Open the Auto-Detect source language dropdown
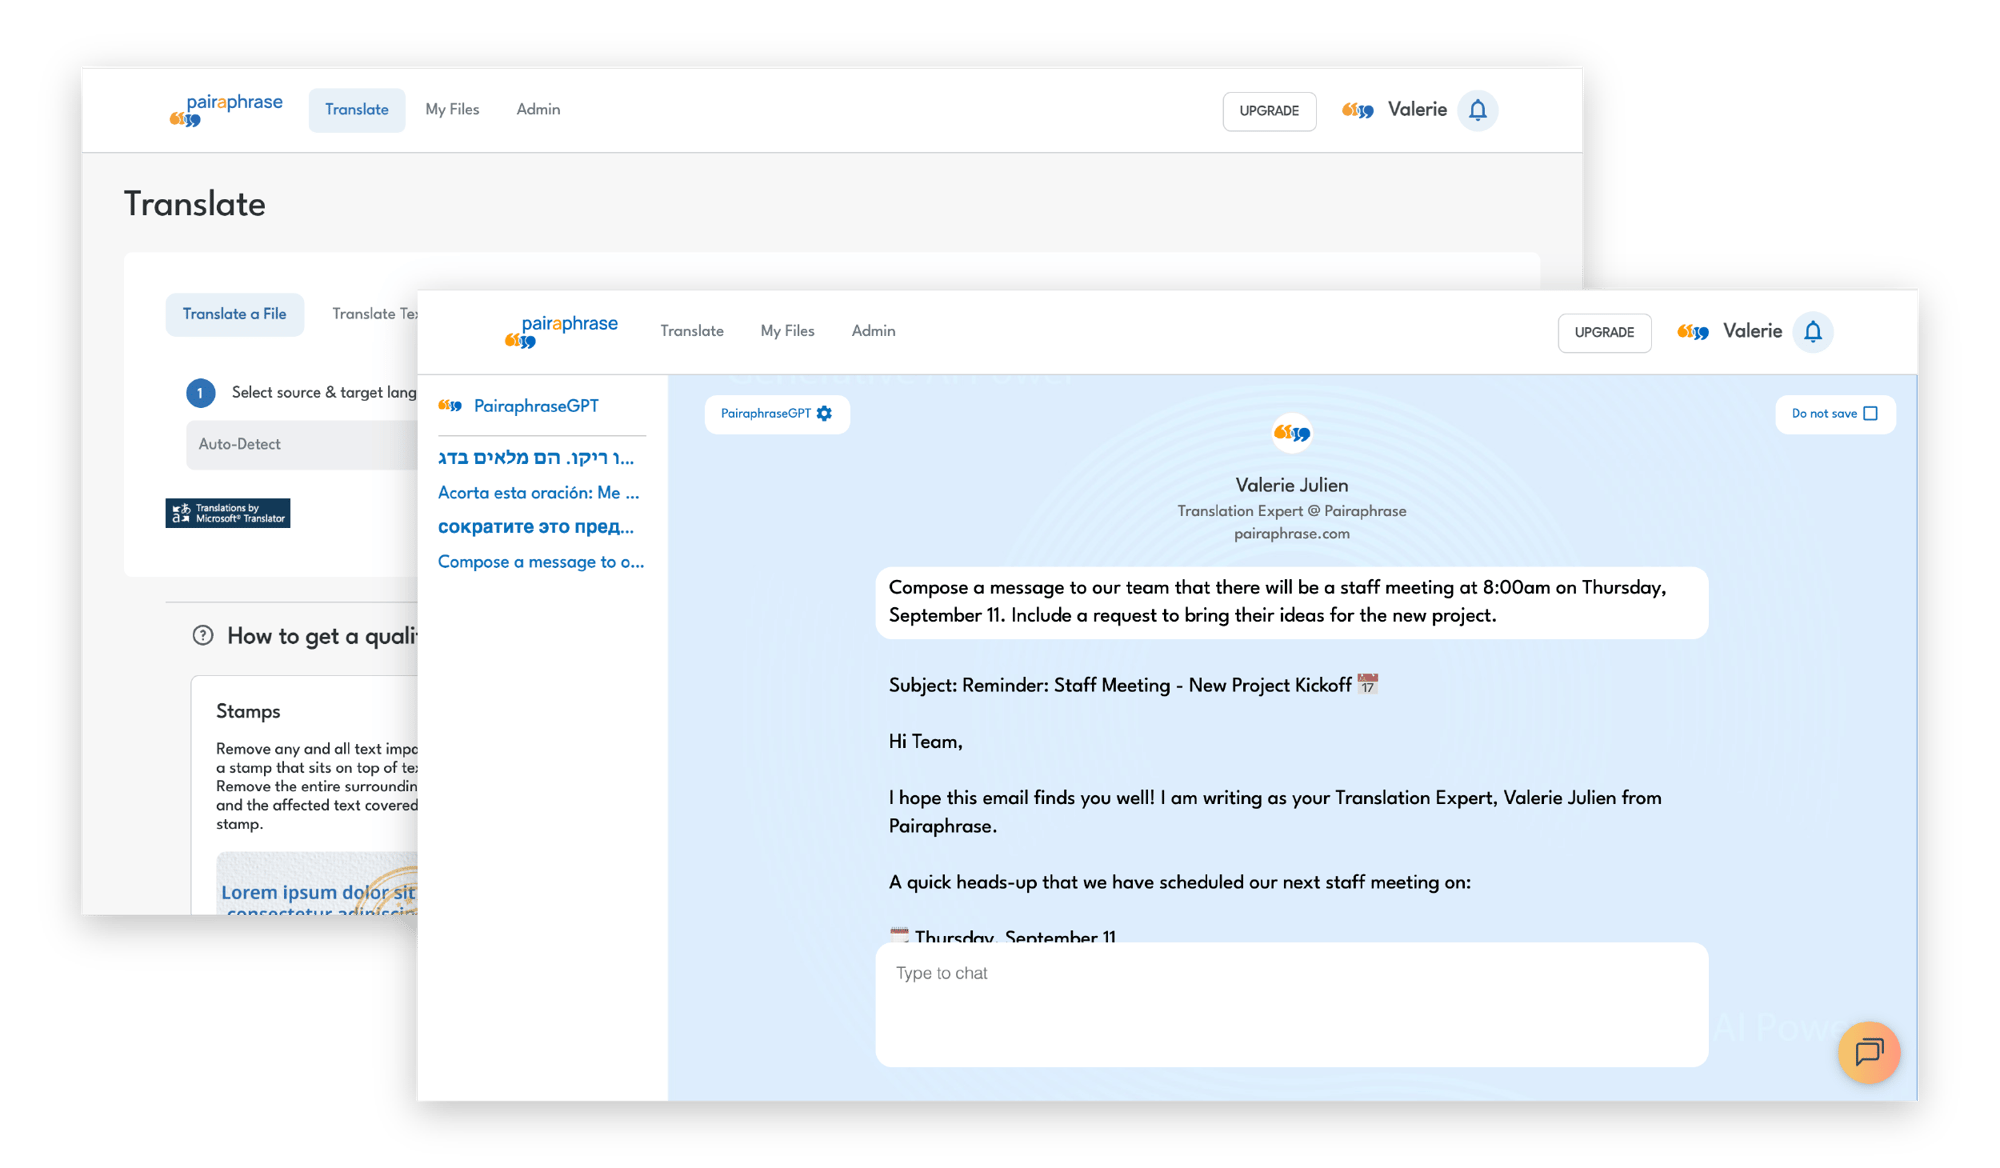This screenshot has width=2000, height=1168. pyautogui.click(x=300, y=444)
